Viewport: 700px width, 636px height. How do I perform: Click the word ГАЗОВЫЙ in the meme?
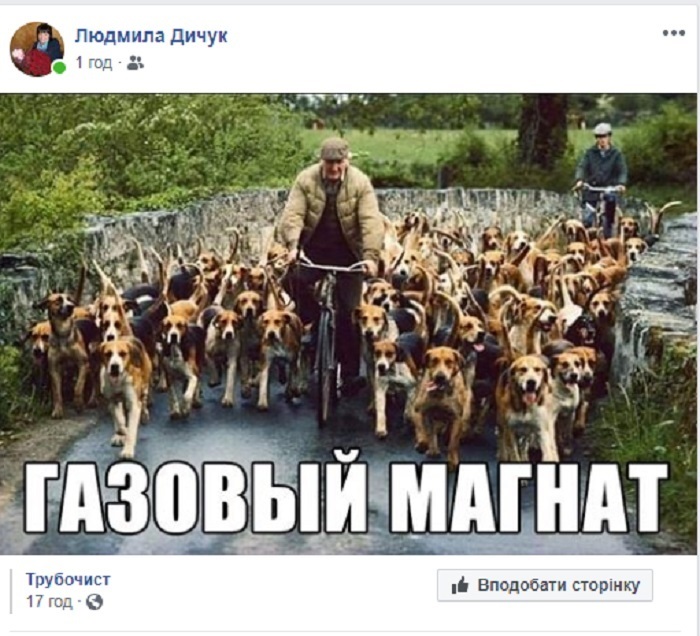pyautogui.click(x=195, y=498)
